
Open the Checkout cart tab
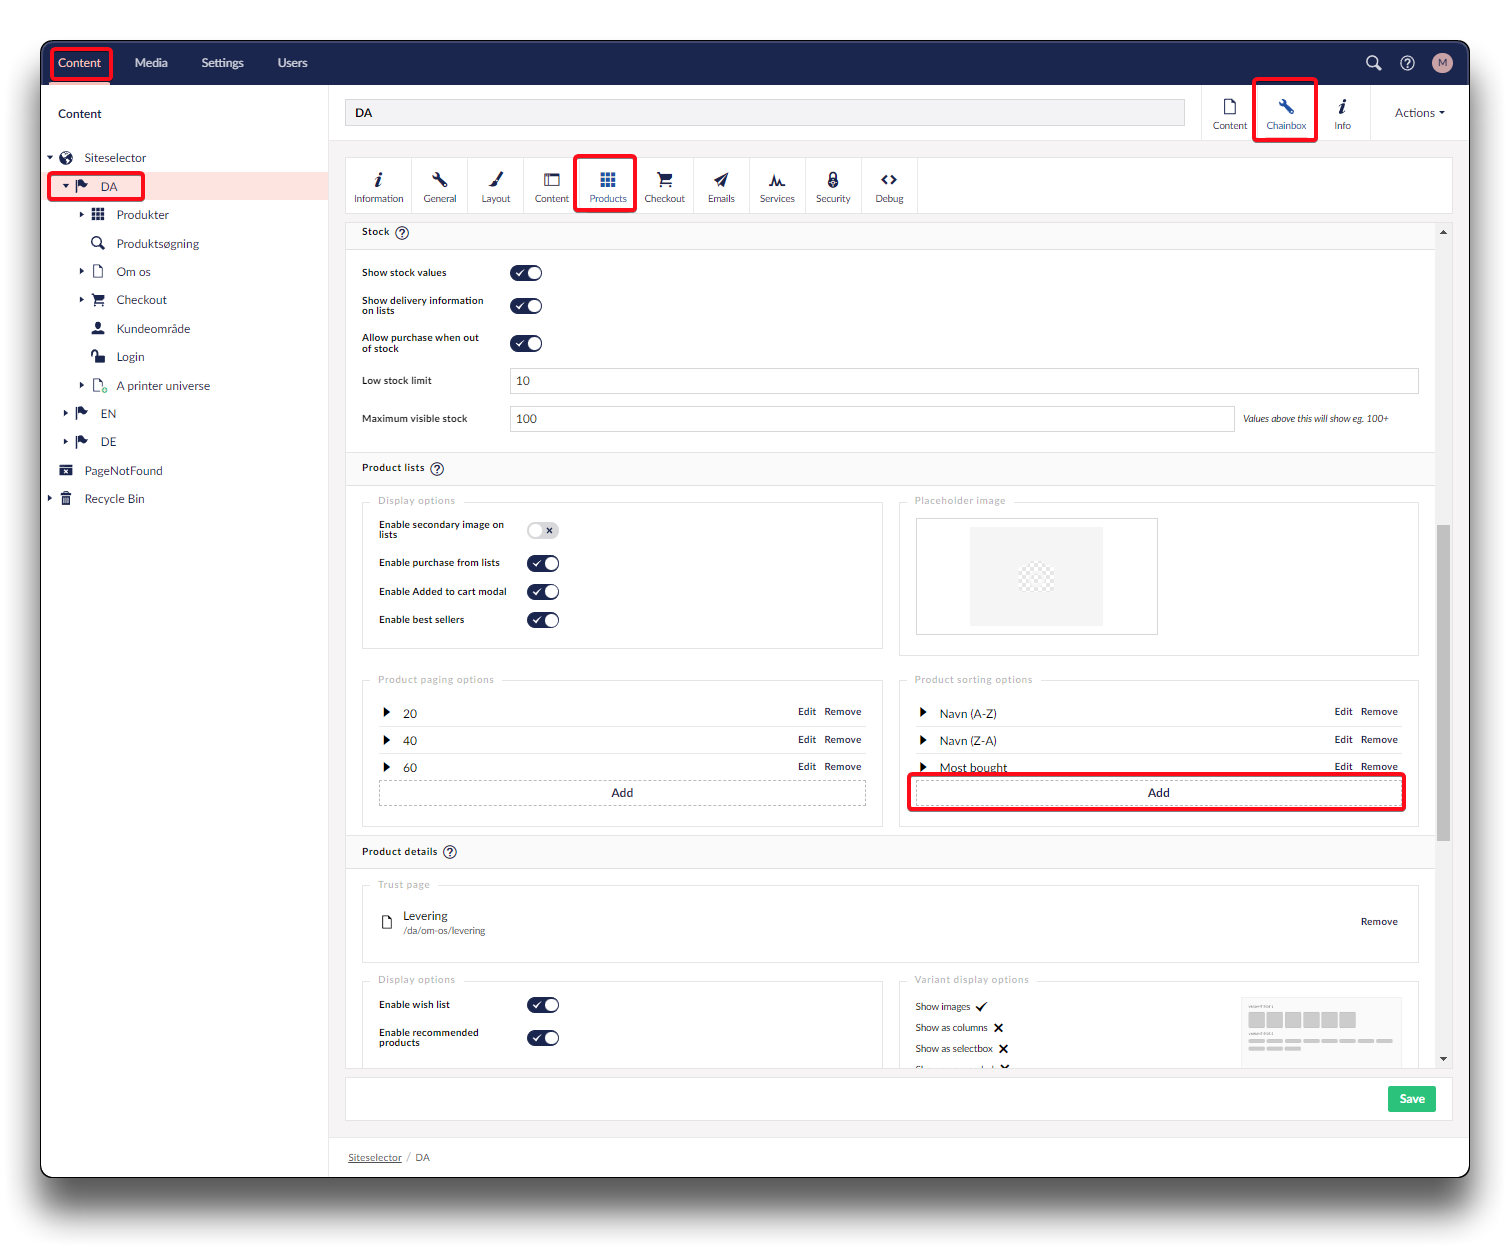coord(665,186)
